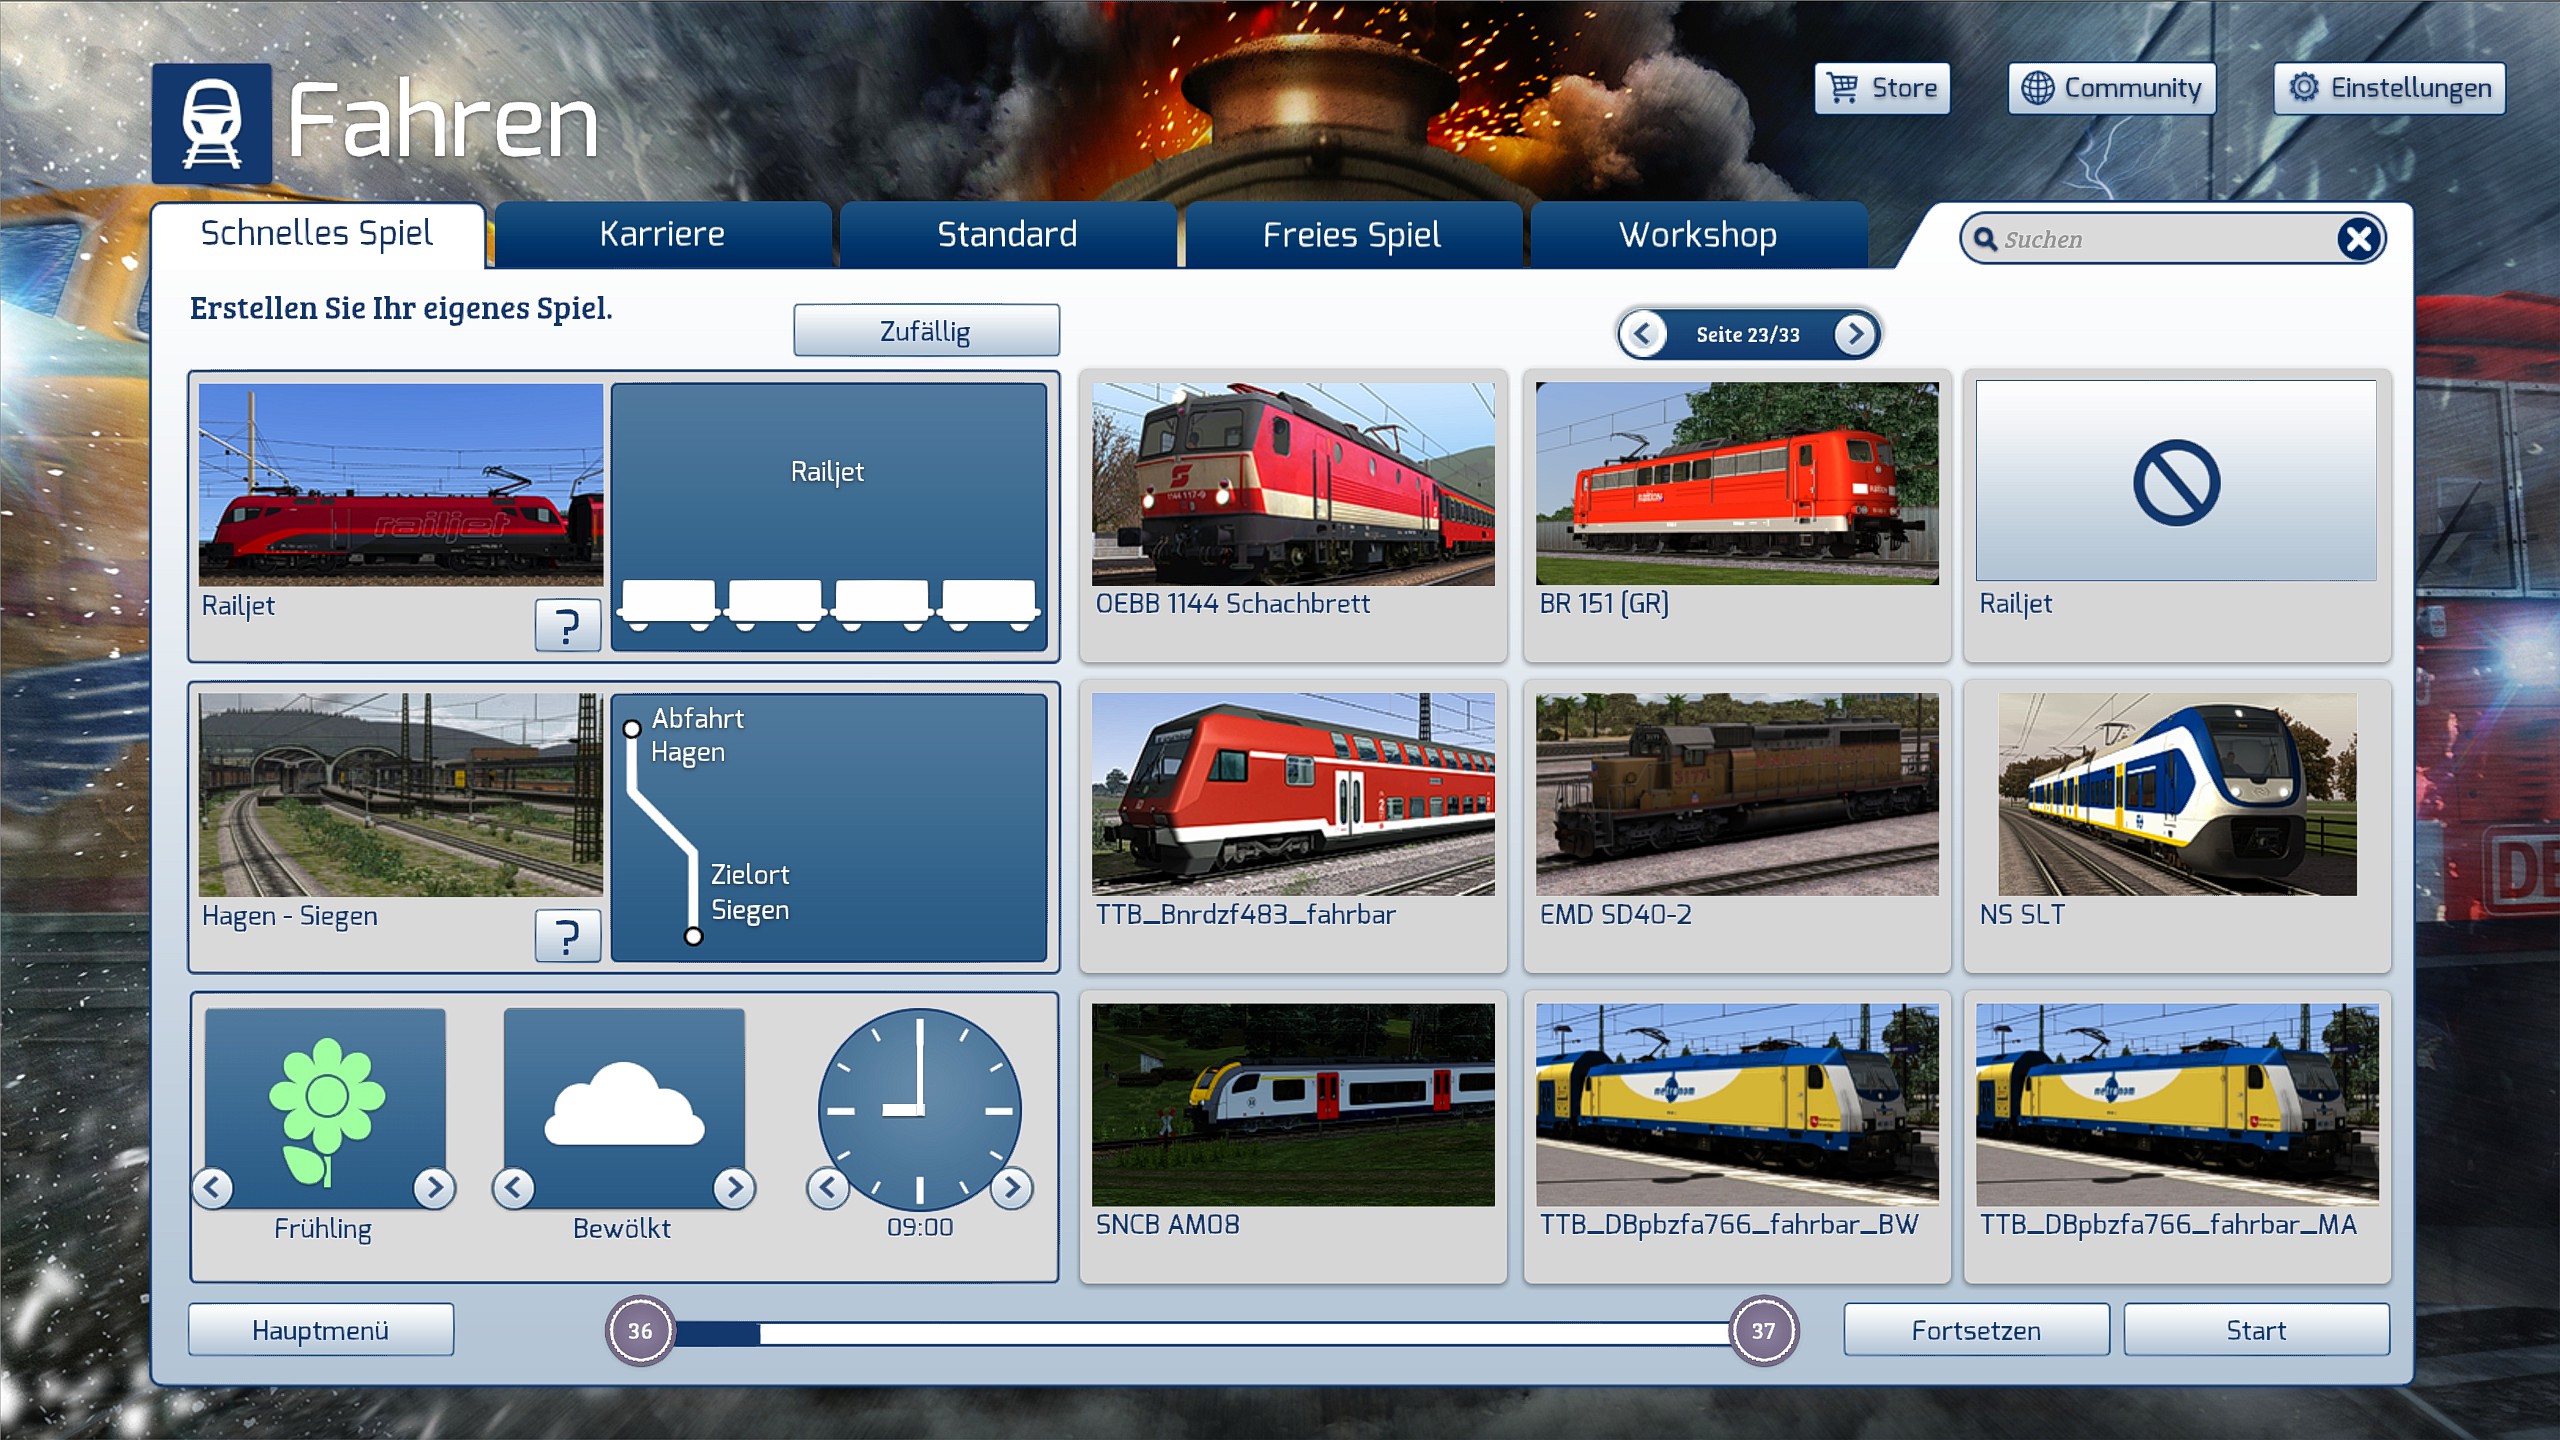This screenshot has width=2560, height=1440.
Task: Click the clock face showing 09:00
Action: click(919, 1108)
